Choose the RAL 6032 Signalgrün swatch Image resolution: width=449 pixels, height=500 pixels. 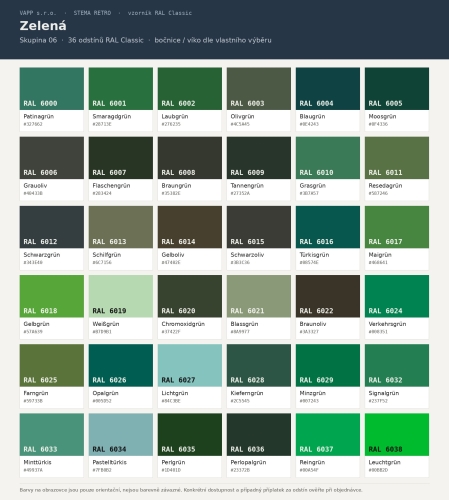[x=397, y=365]
